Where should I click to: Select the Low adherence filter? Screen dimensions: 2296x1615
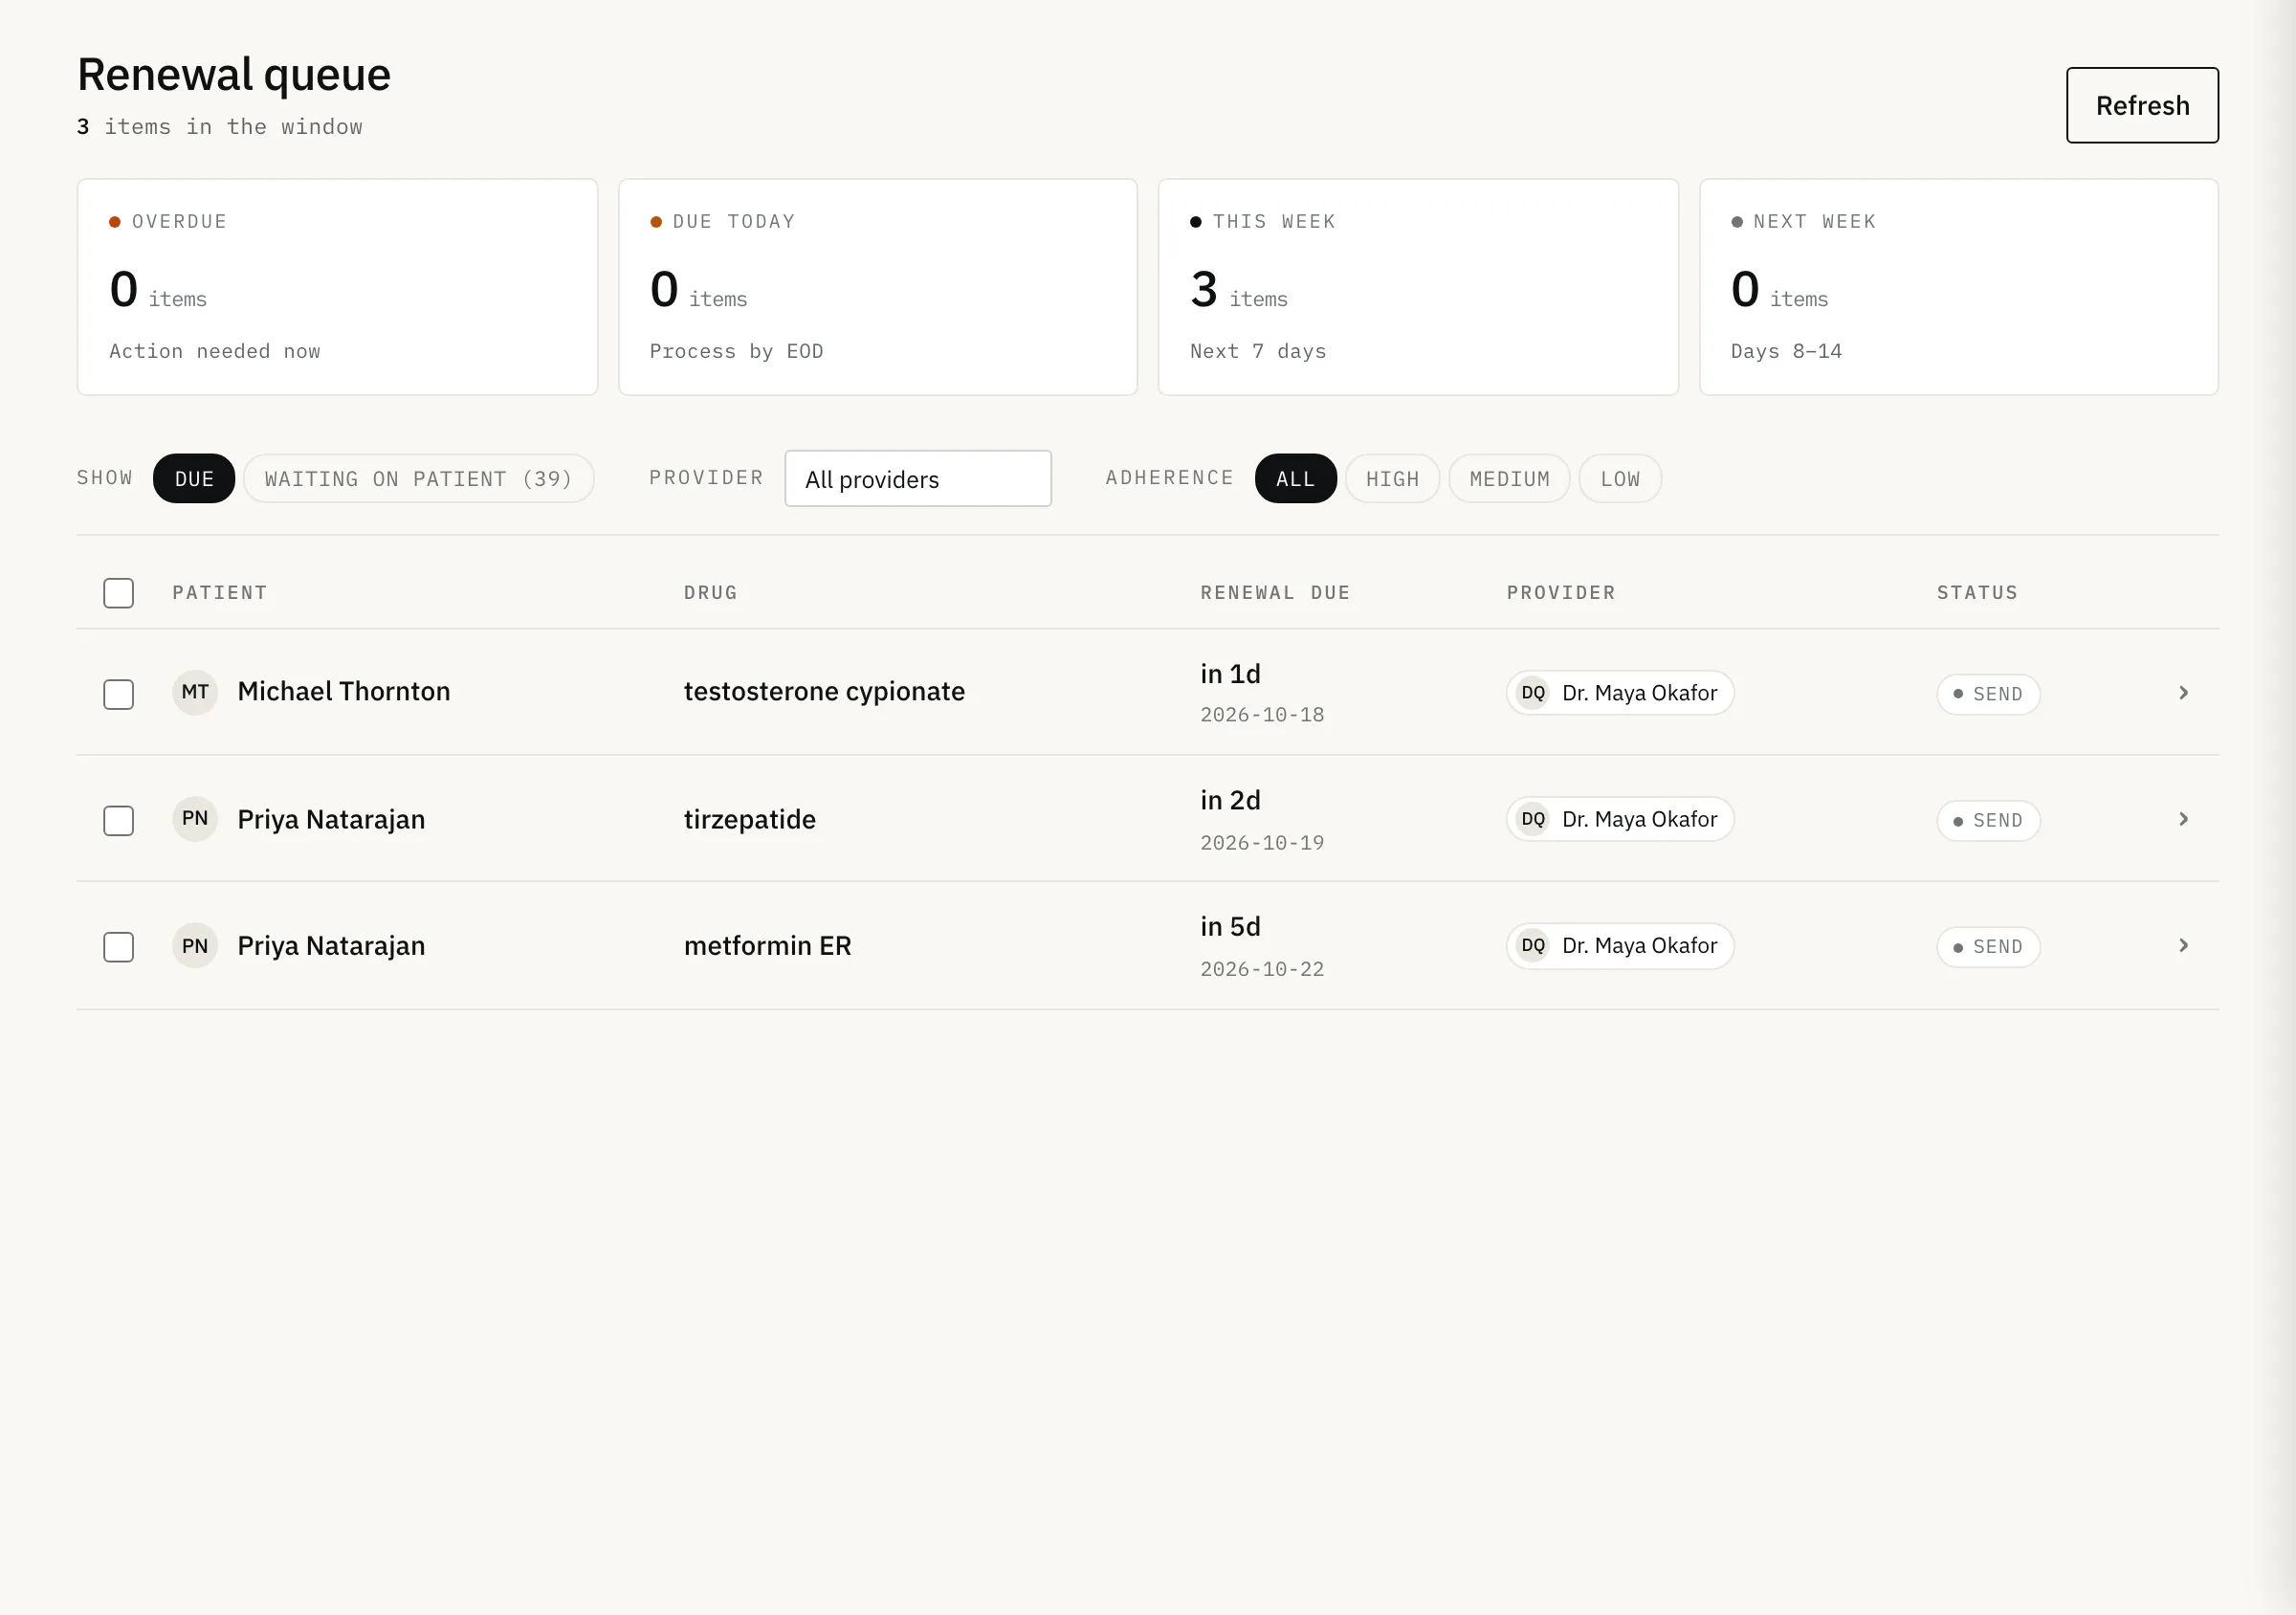[x=1620, y=479]
